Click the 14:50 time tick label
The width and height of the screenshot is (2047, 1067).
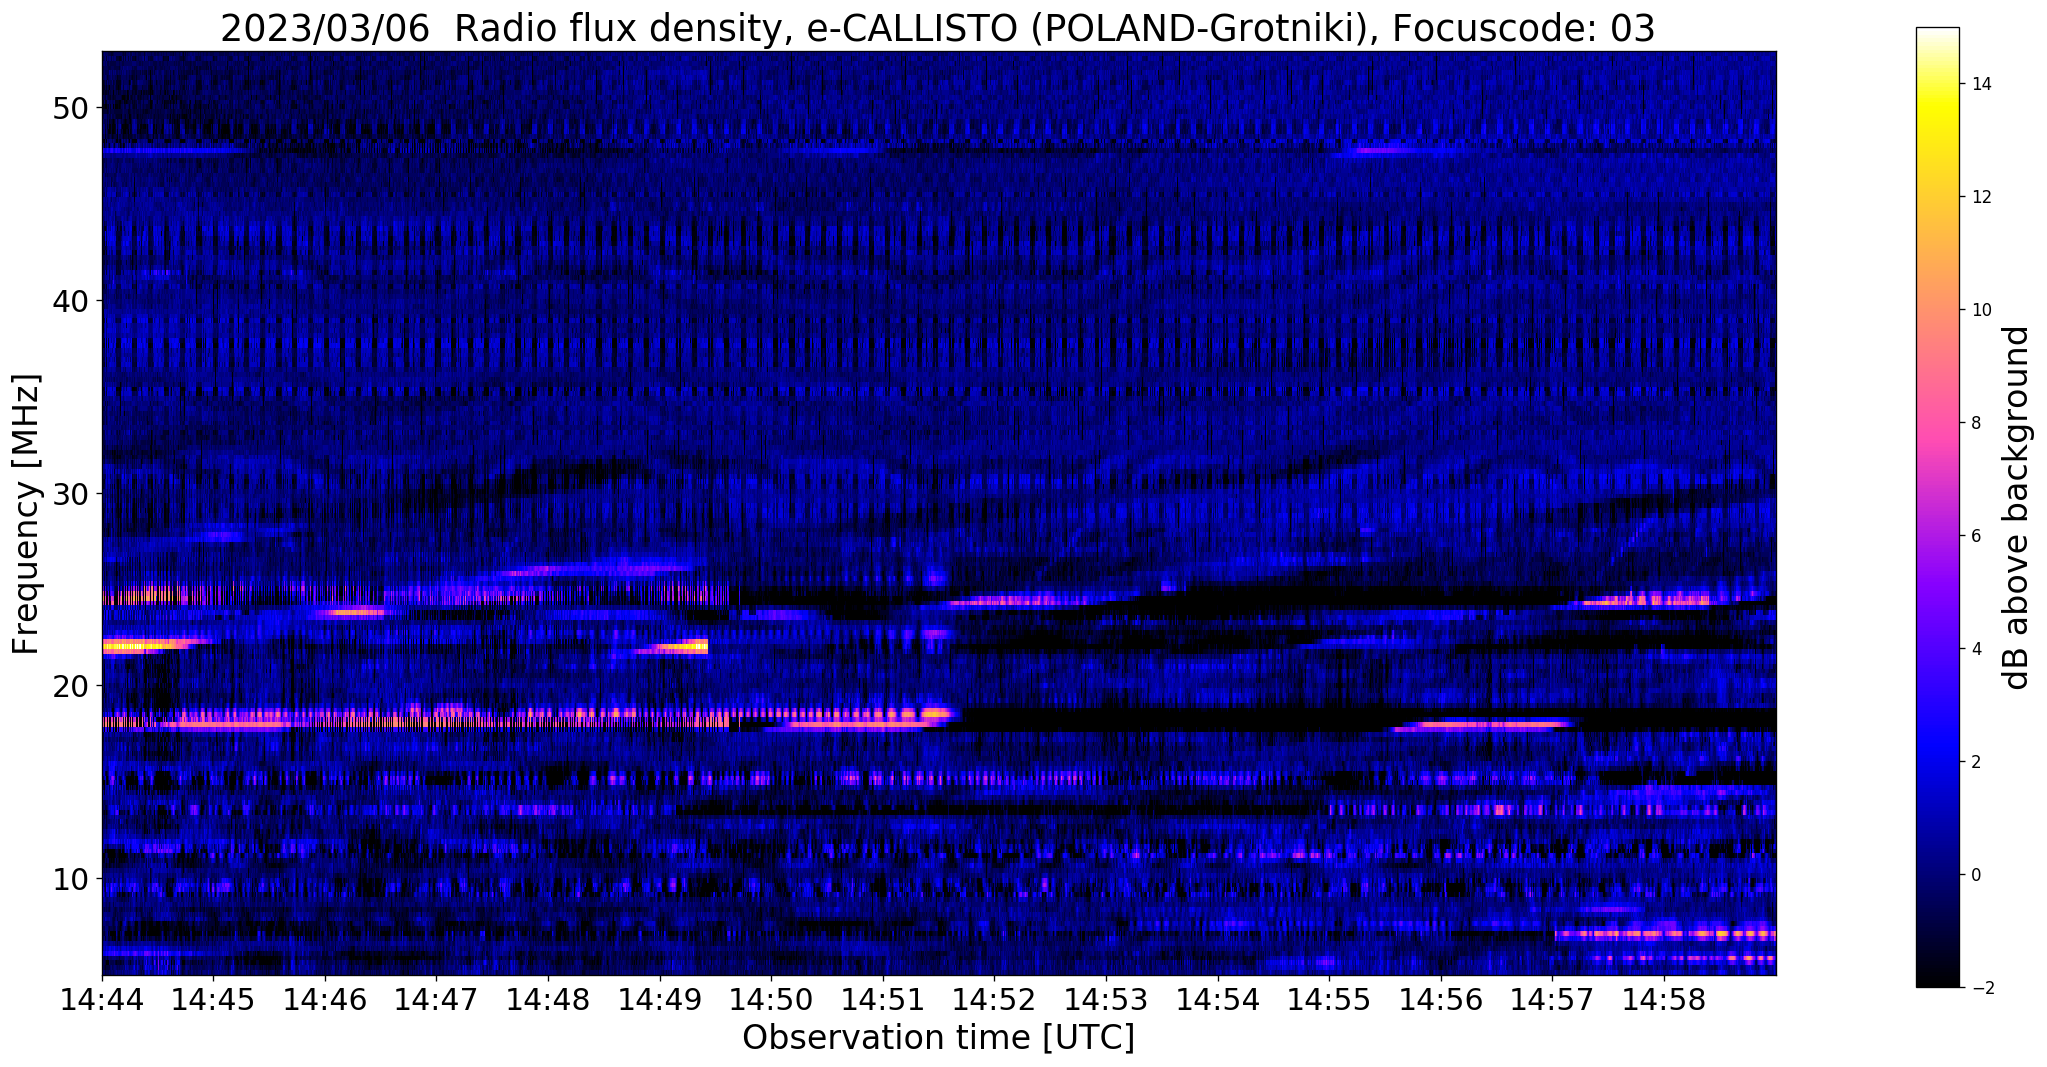[772, 998]
